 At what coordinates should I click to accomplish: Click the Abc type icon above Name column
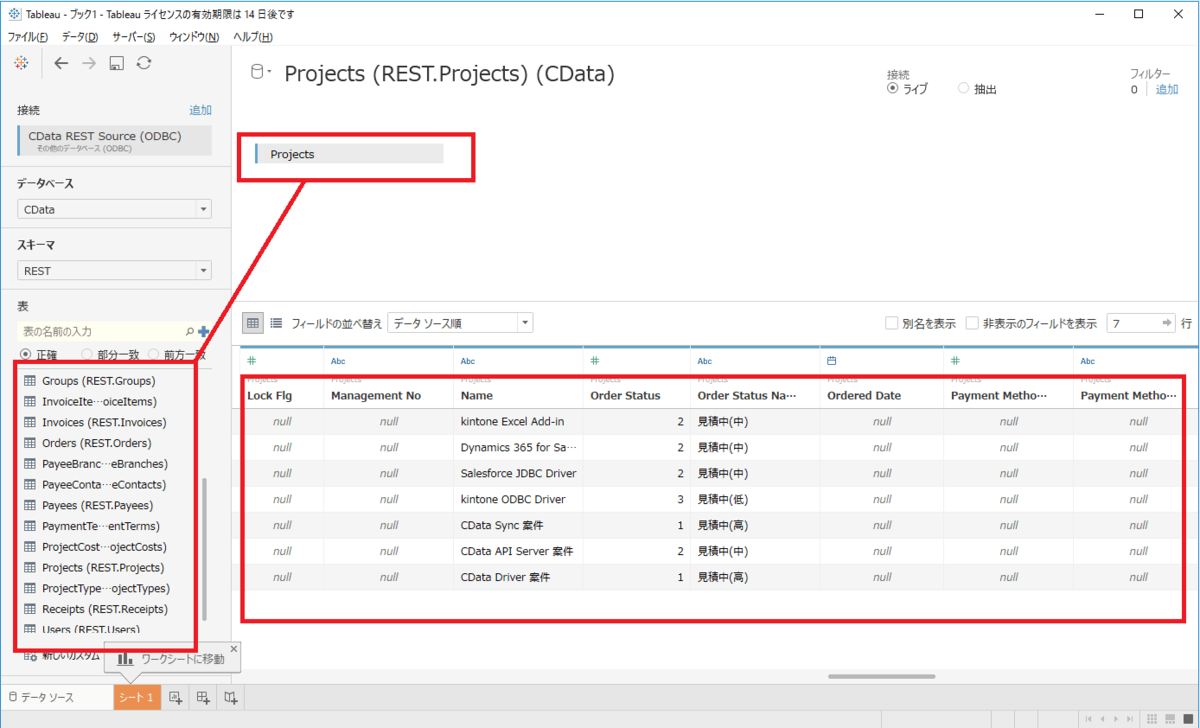click(468, 361)
